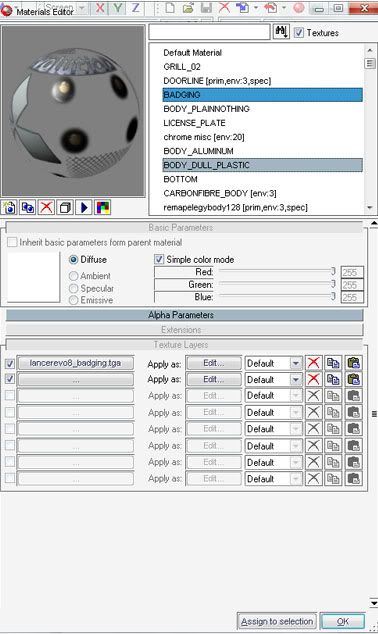Select LICENSE_PLATE material entry
This screenshot has width=378, height=634.
tap(194, 123)
